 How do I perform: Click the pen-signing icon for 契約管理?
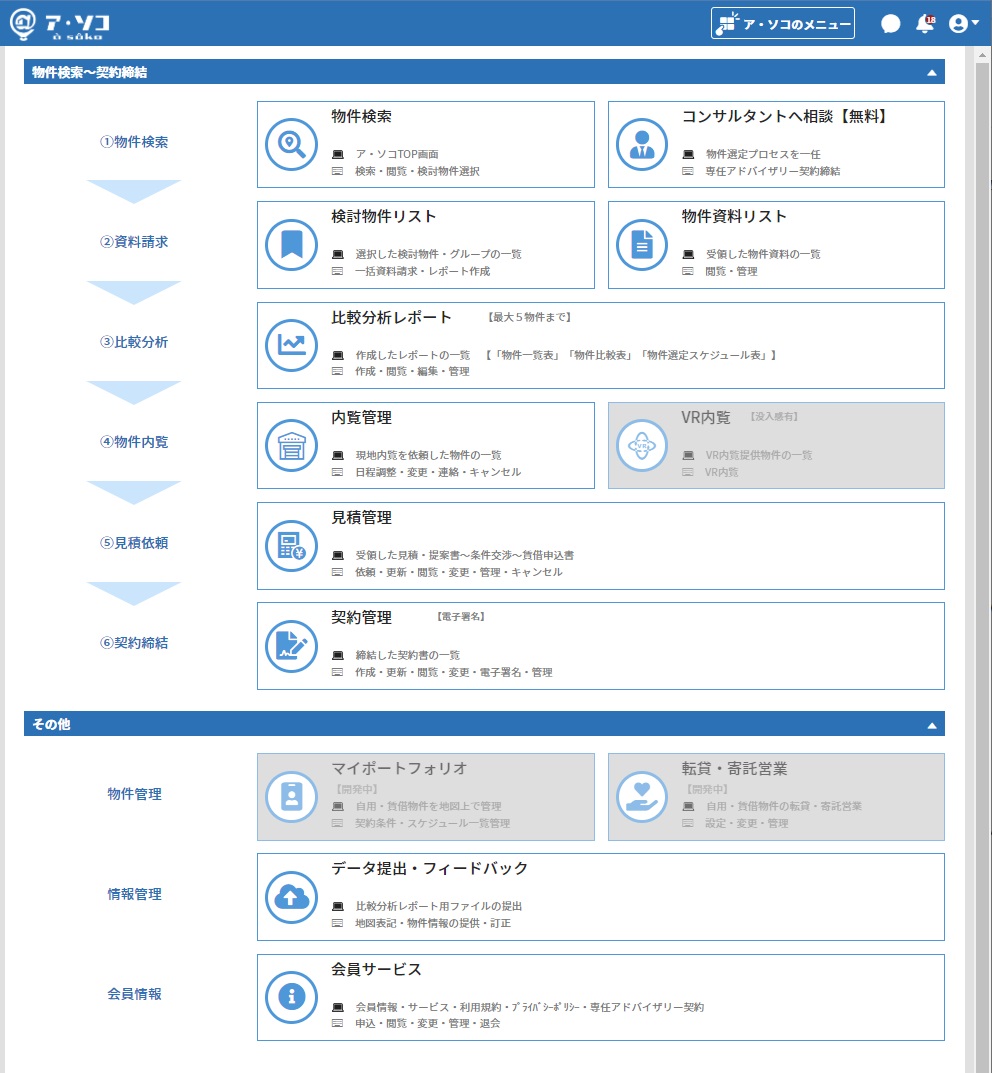[291, 646]
